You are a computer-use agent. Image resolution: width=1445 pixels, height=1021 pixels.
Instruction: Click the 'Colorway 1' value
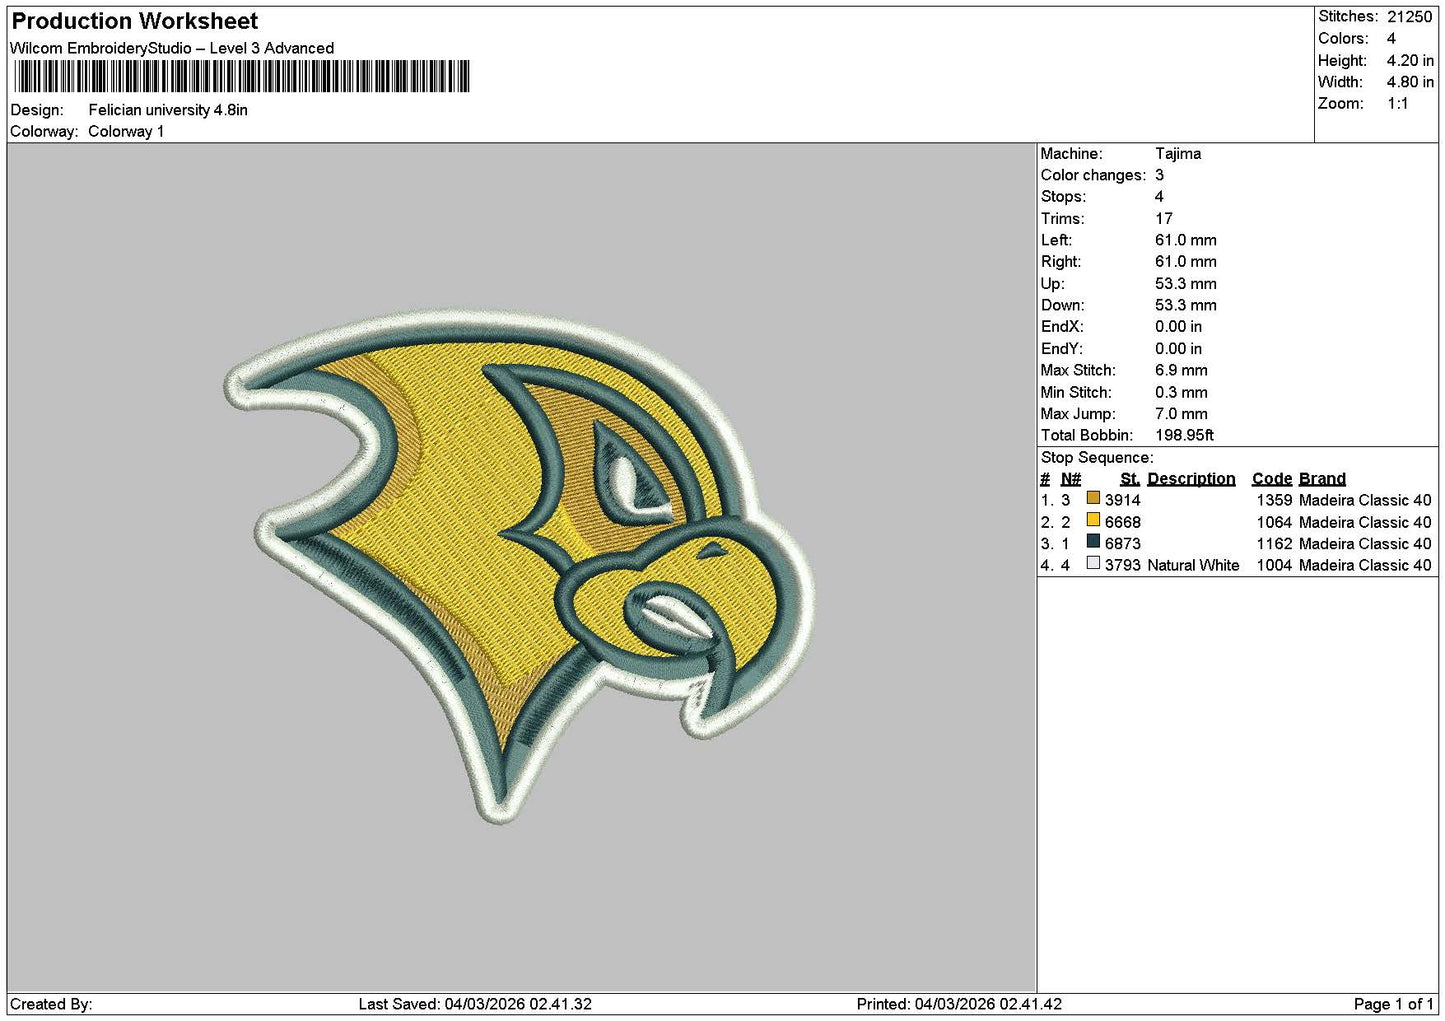[x=126, y=131]
